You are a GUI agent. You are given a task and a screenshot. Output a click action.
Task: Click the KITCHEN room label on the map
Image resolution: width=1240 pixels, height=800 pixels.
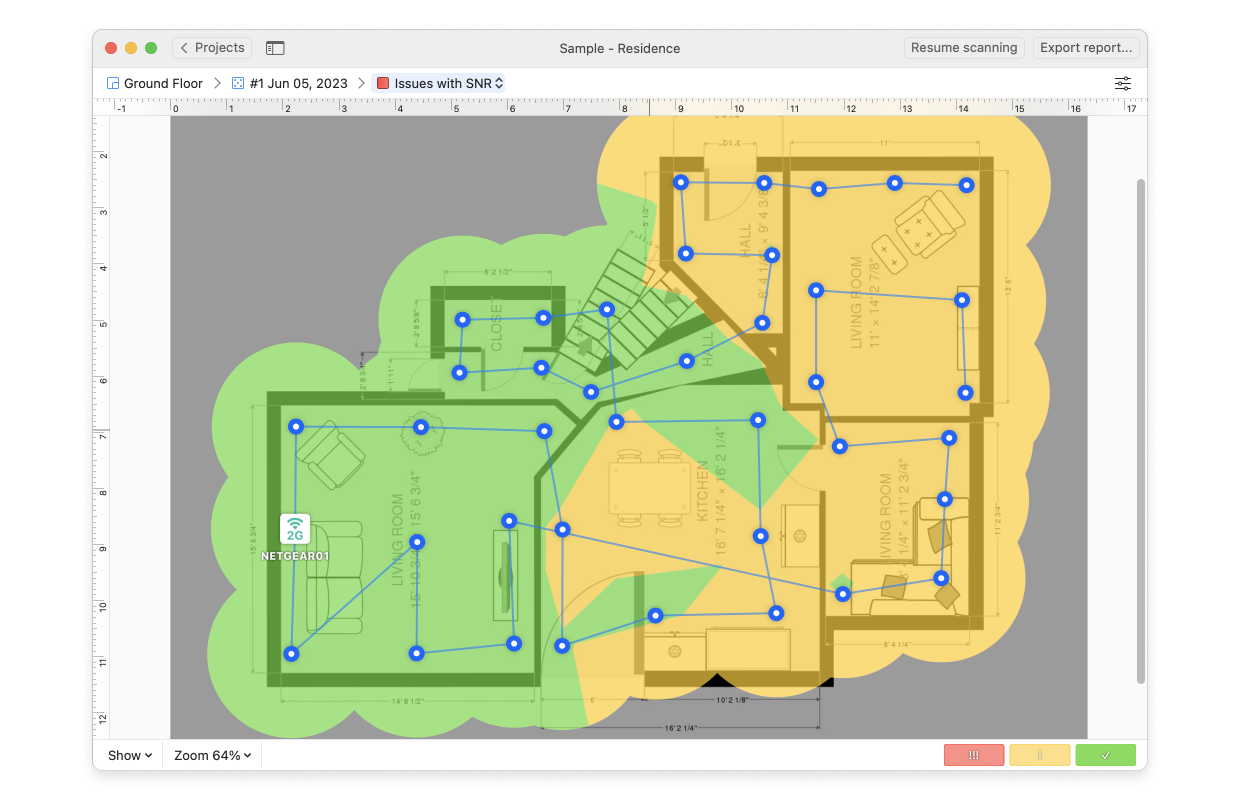tap(703, 491)
